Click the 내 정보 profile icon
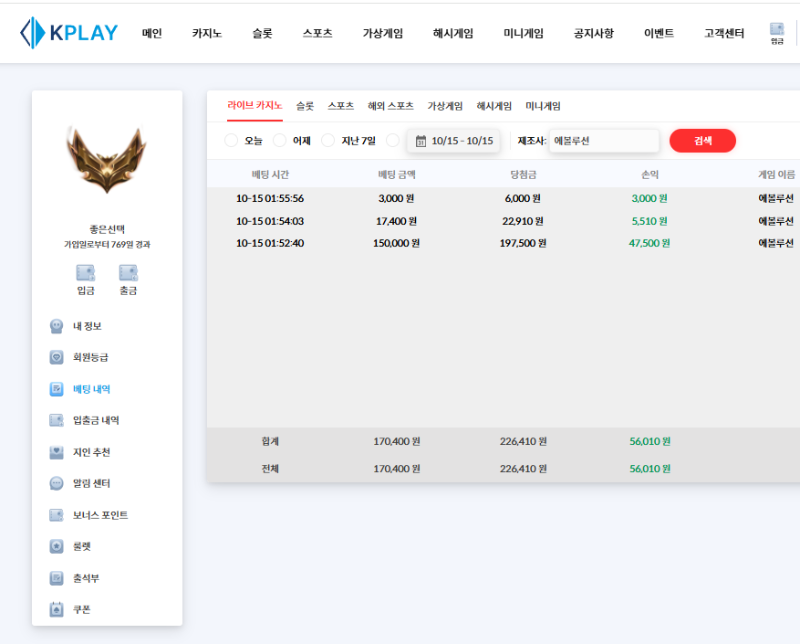This screenshot has width=800, height=644. (x=57, y=326)
